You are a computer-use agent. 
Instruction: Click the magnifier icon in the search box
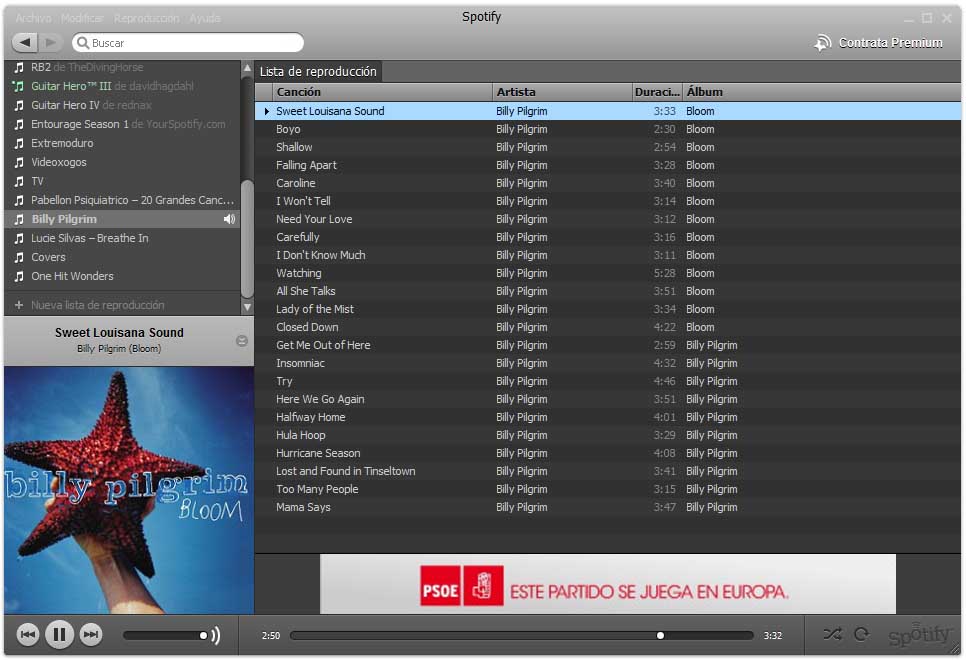(x=83, y=43)
